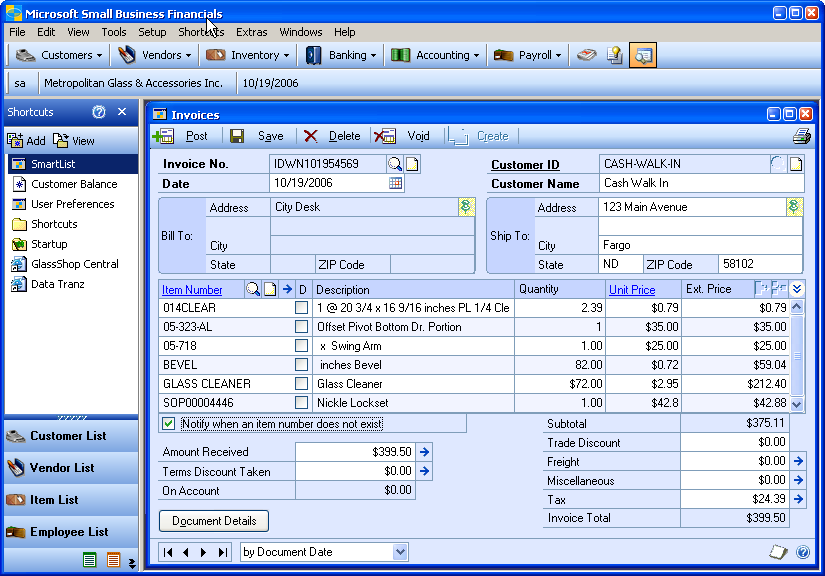Click the insert line icon in grid header
The image size is (825, 576).
pyautogui.click(x=761, y=288)
